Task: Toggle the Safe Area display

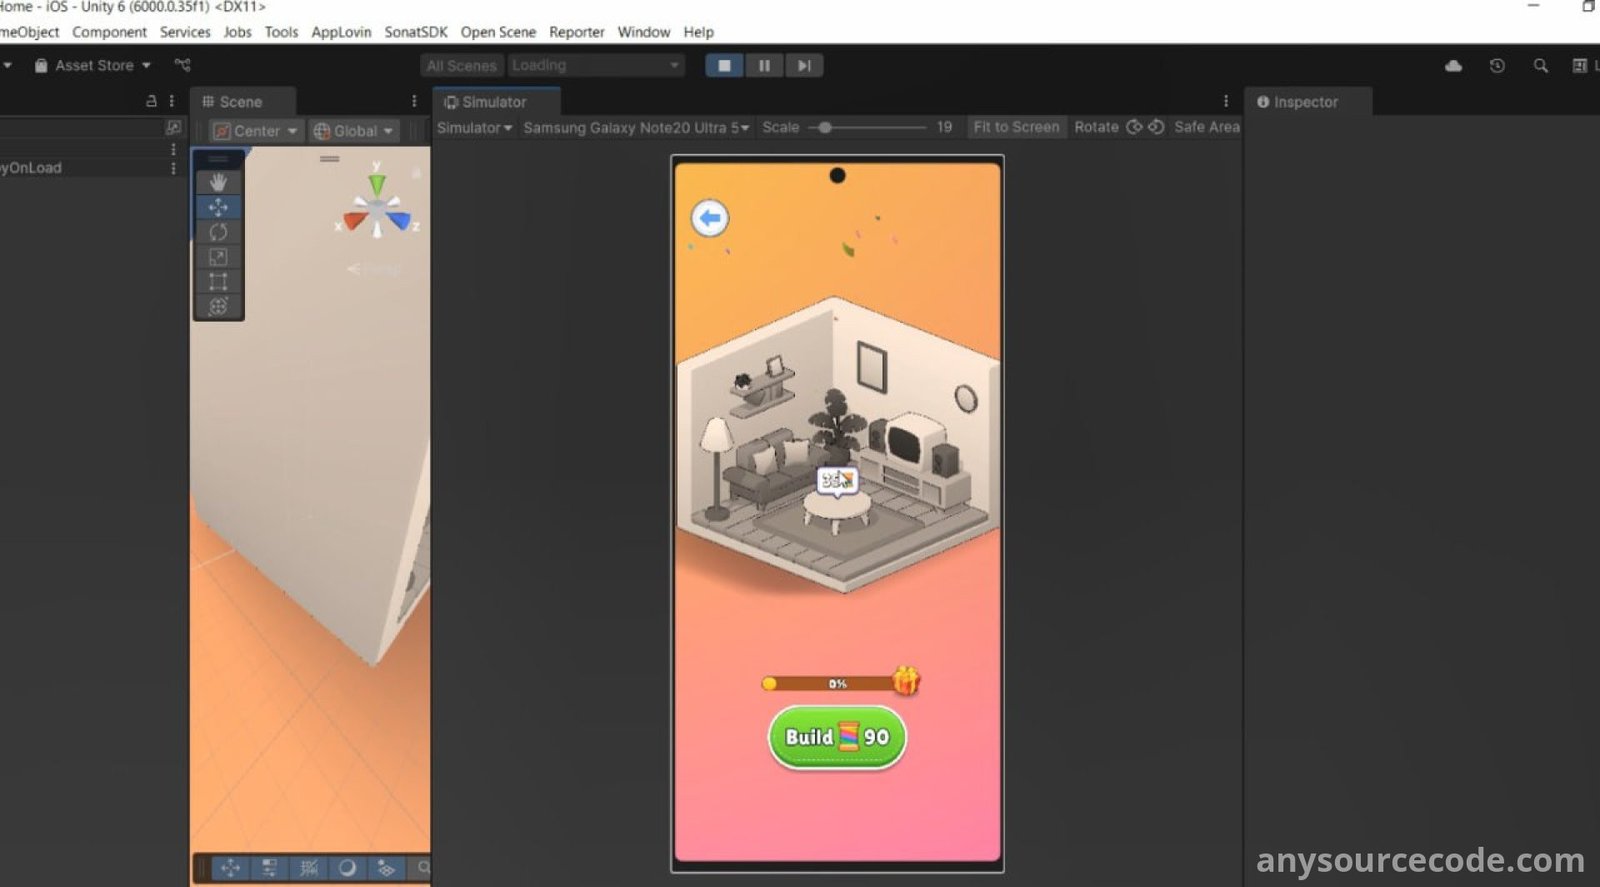Action: (1206, 127)
